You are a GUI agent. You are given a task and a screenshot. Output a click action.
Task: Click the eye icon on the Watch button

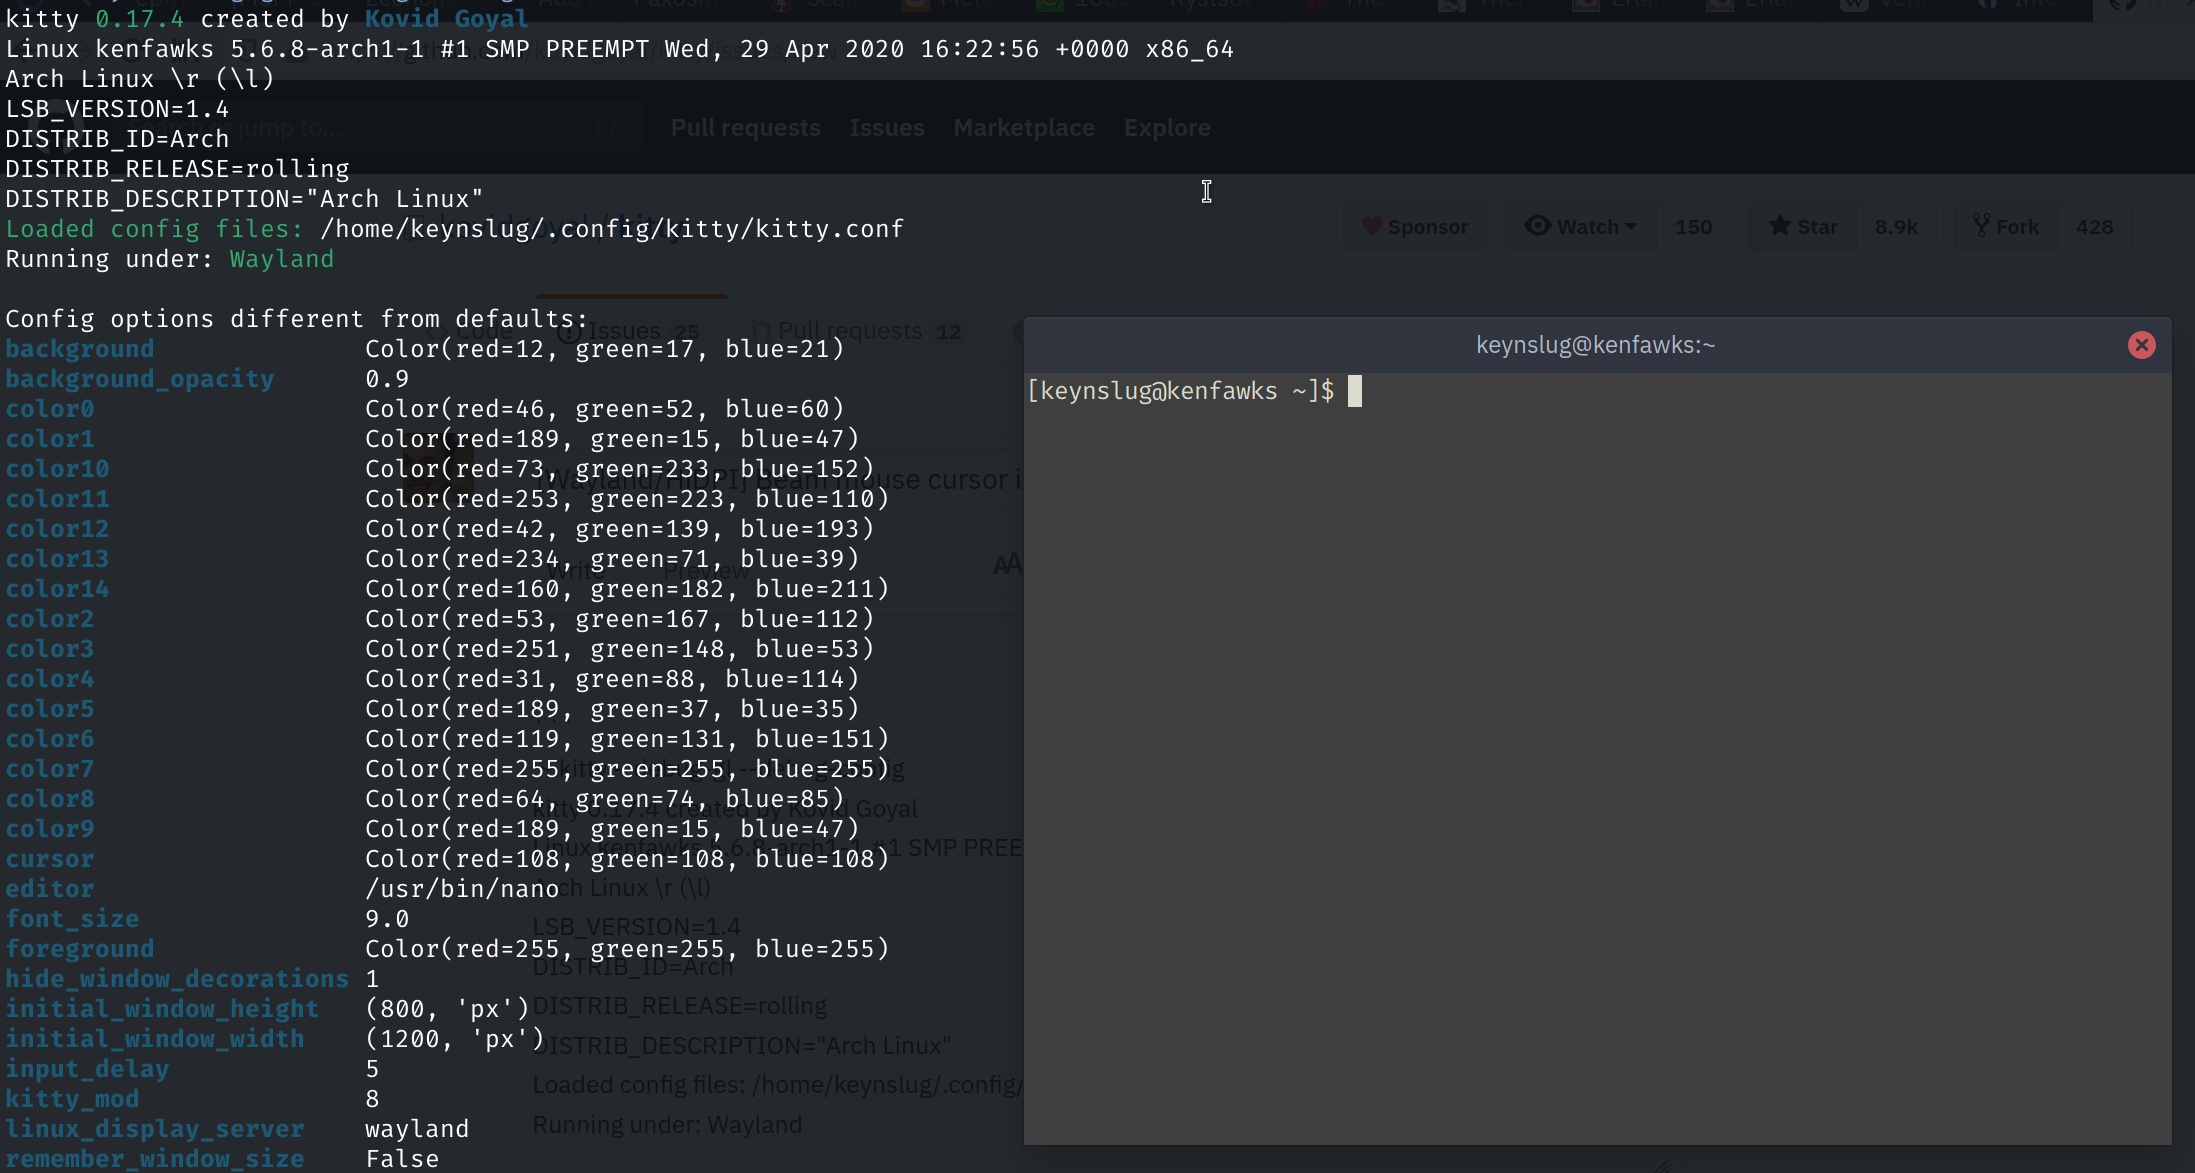pos(1539,227)
